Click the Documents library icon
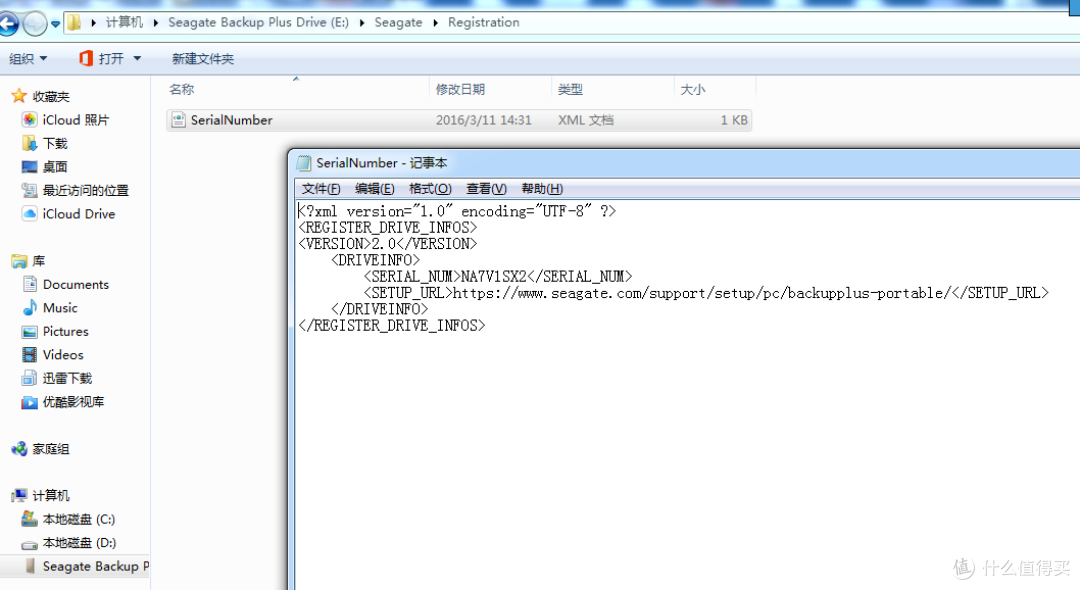 [29, 284]
